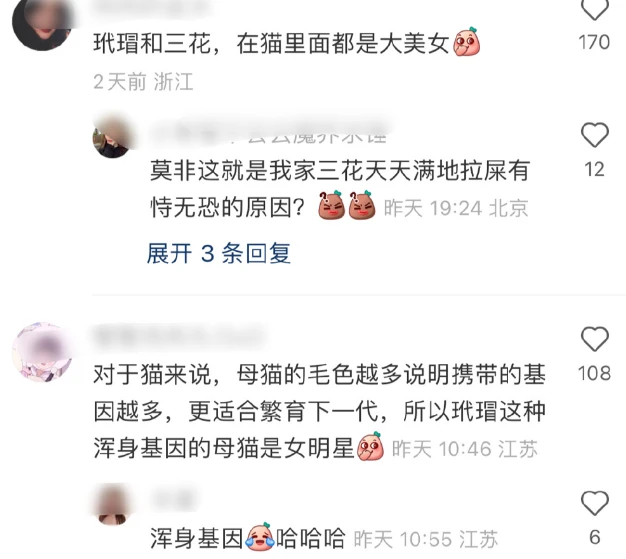Expand 展开 3 条回复 replies
The image size is (626, 559).
(x=218, y=253)
